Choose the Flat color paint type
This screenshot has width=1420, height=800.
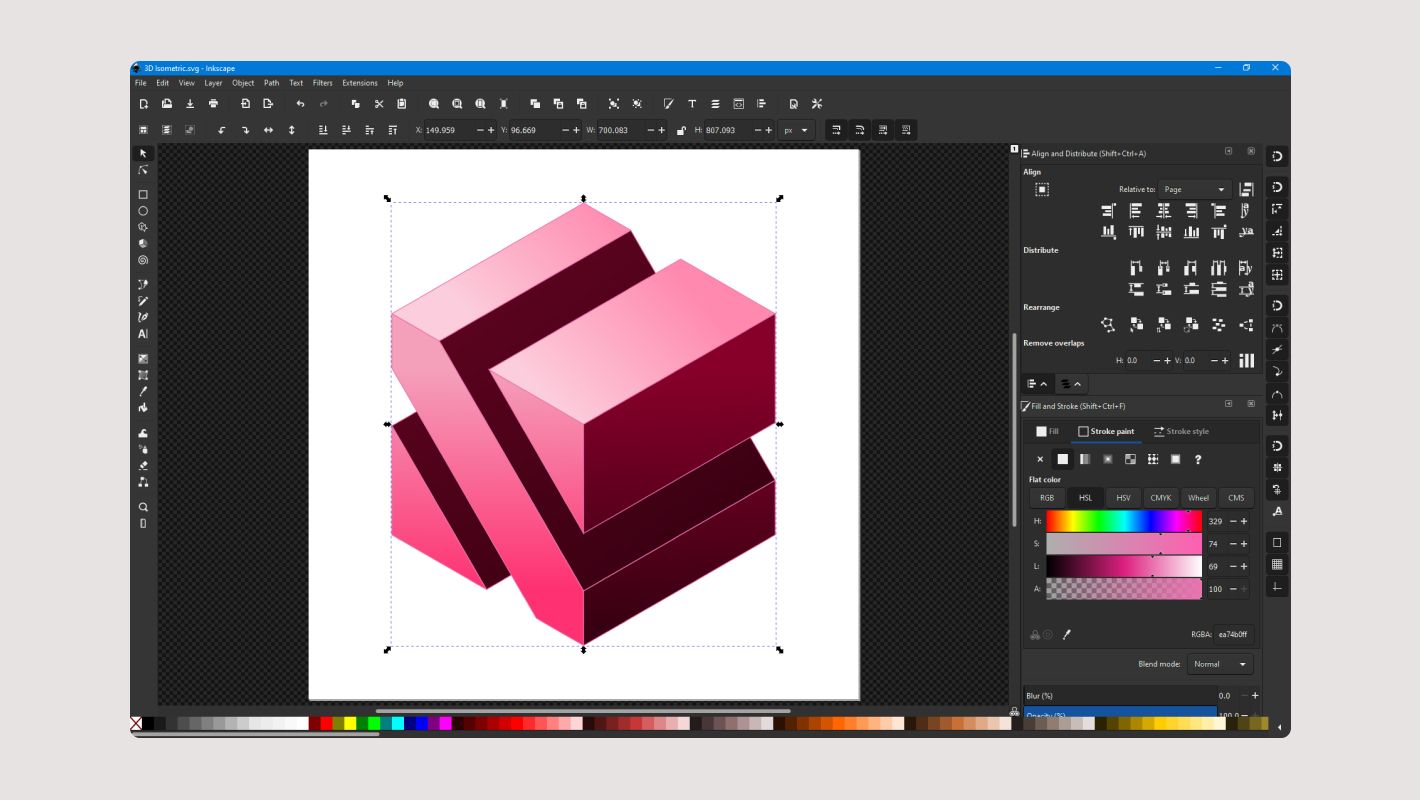click(x=1063, y=459)
